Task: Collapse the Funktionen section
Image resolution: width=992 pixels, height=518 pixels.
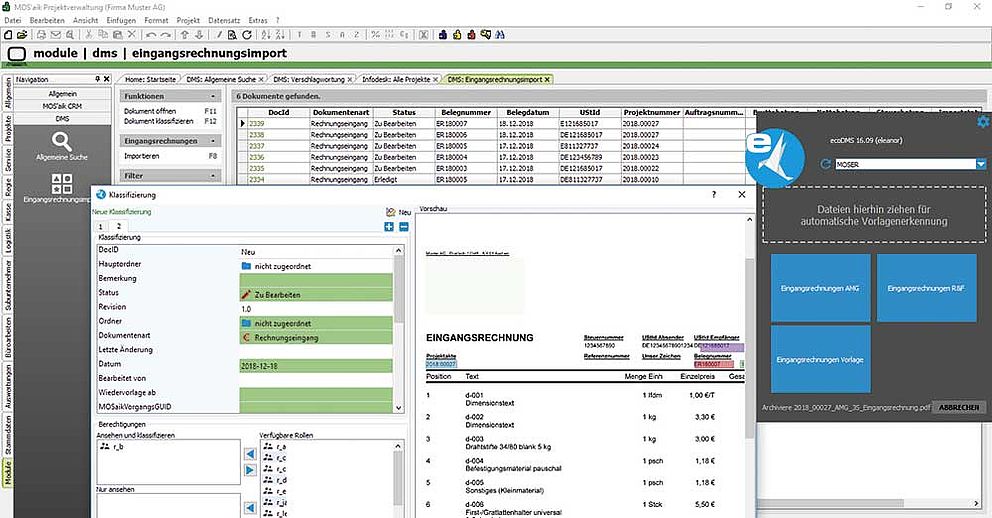Action: (x=214, y=96)
